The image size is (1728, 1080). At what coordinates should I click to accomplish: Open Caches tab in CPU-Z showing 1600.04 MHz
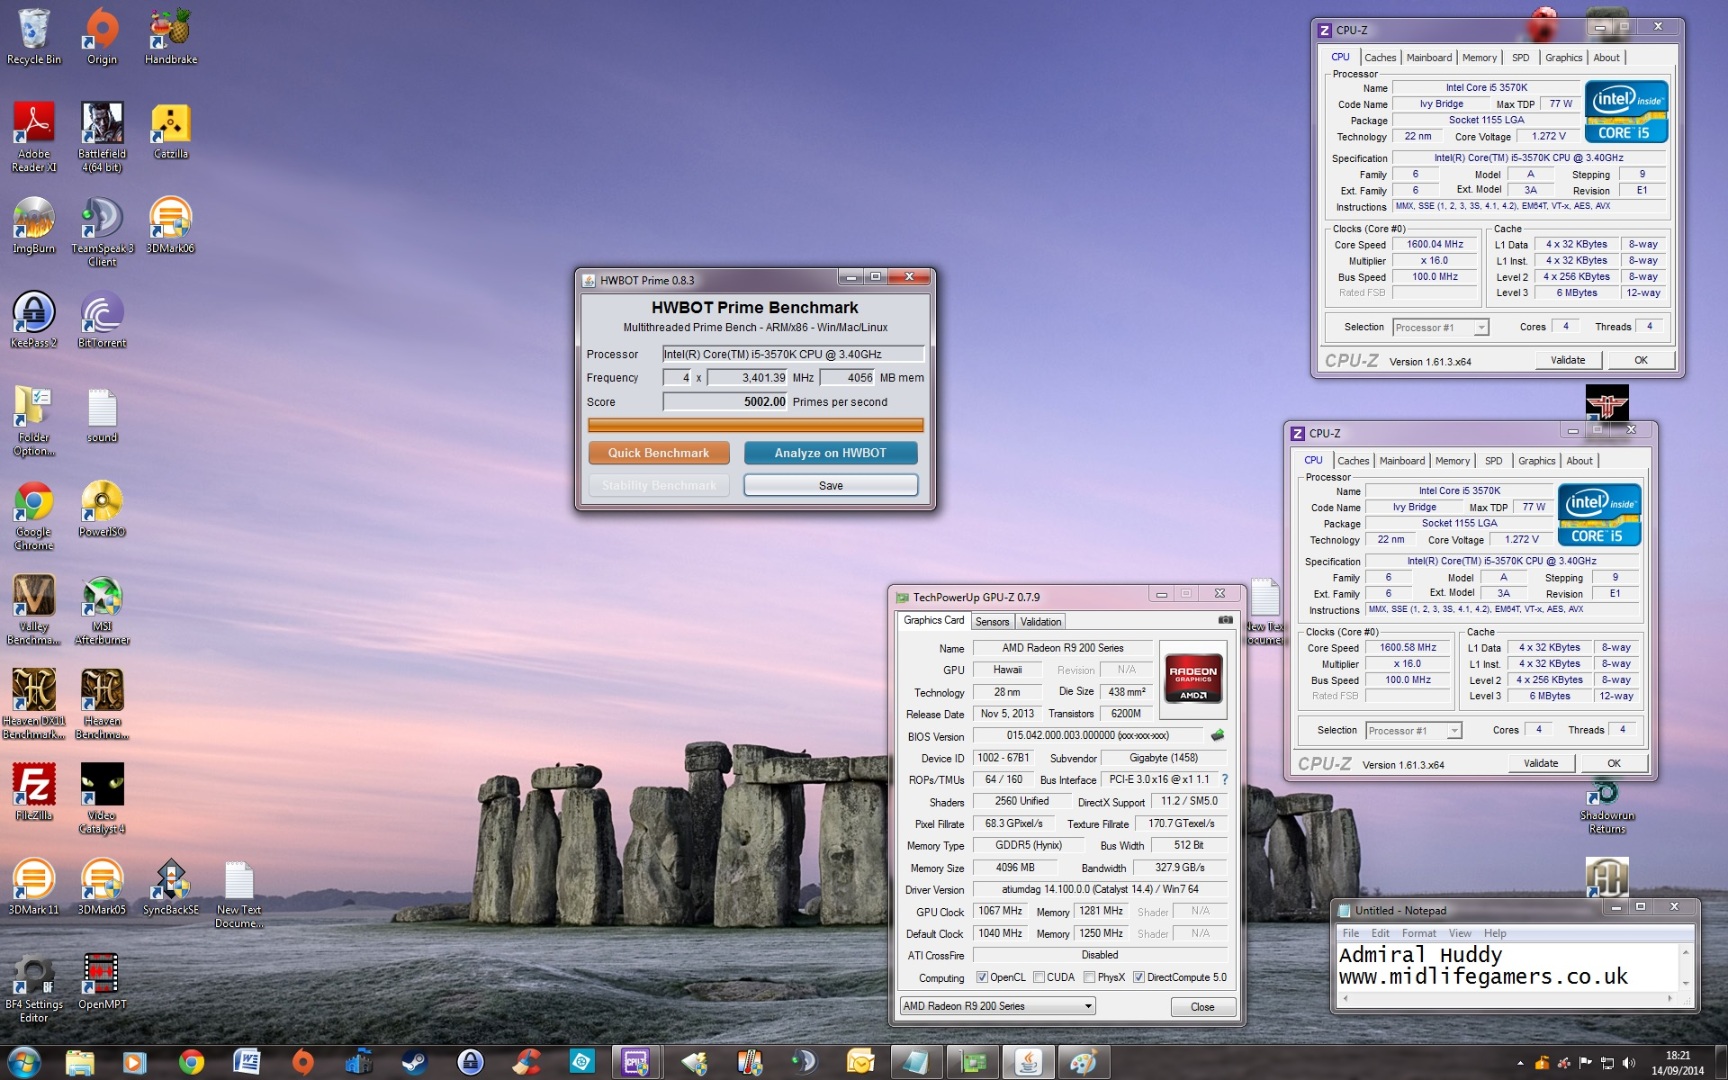(x=1380, y=57)
